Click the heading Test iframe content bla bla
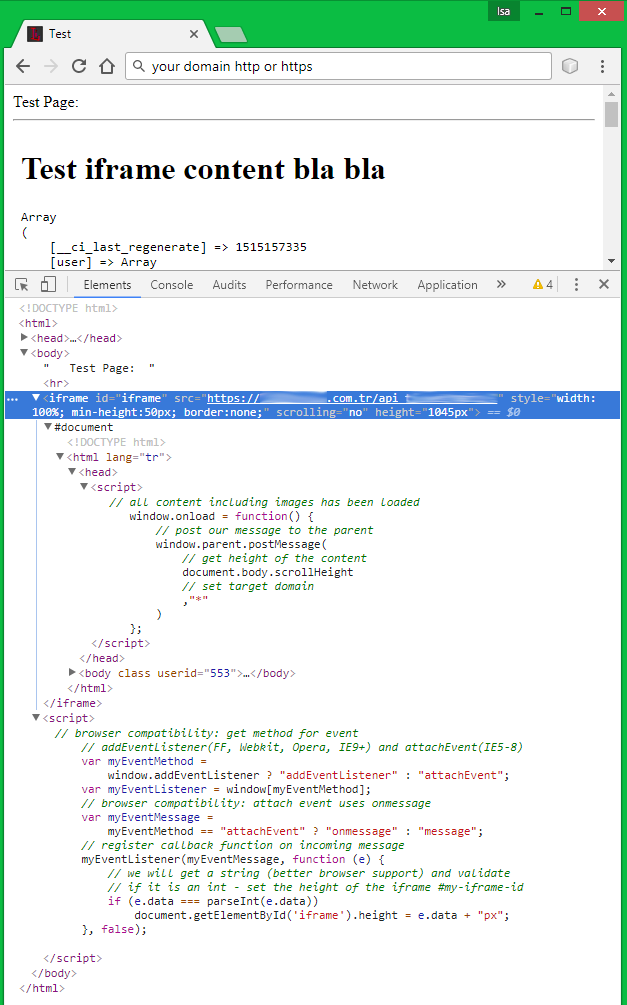This screenshot has height=1005, width=627. 203,169
